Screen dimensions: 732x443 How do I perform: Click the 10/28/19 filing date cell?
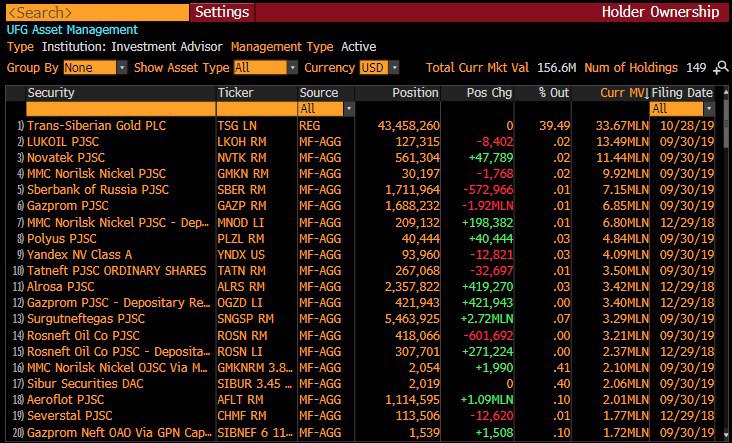tap(687, 126)
